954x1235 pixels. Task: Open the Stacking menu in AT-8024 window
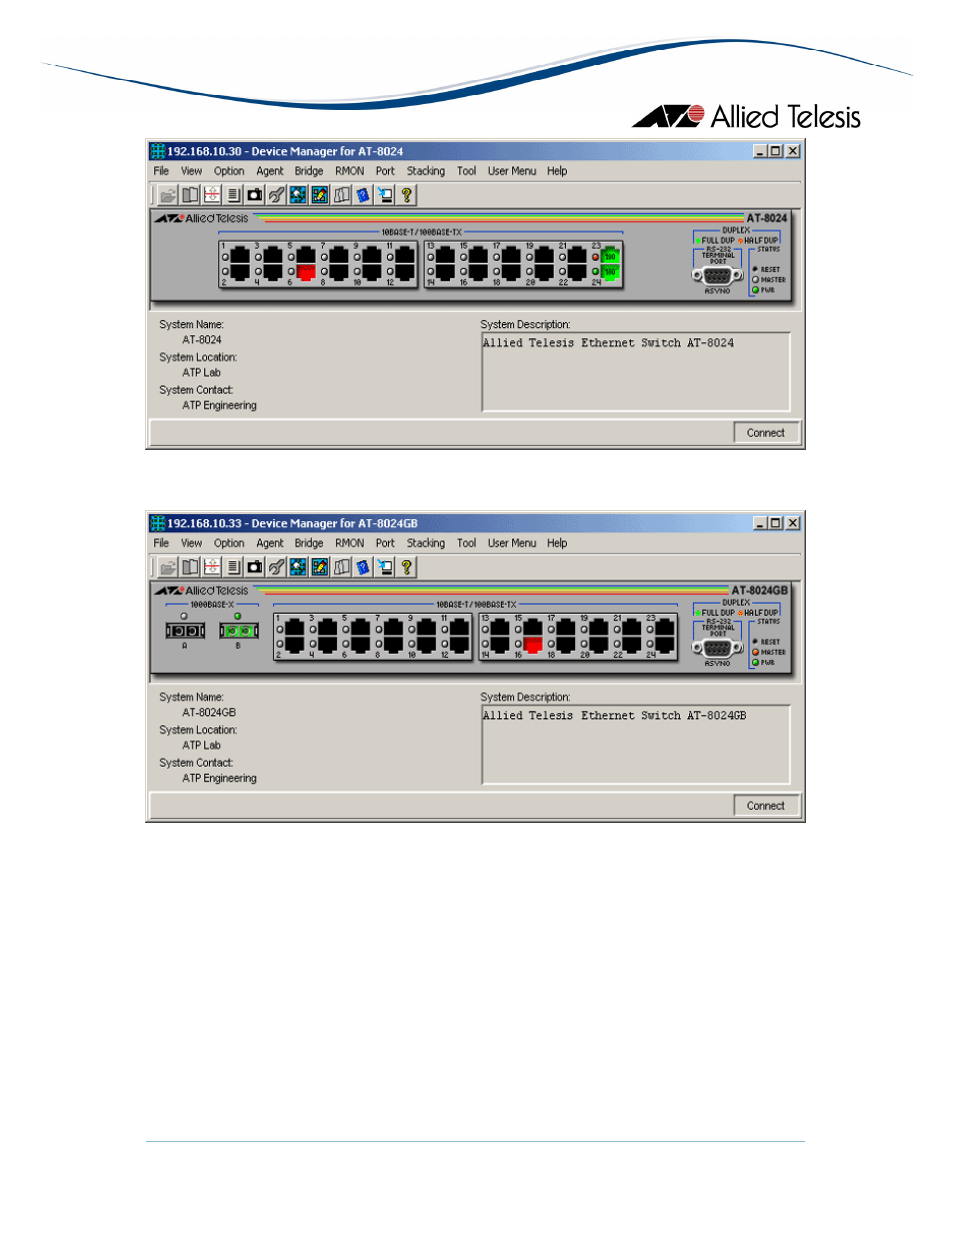[426, 171]
